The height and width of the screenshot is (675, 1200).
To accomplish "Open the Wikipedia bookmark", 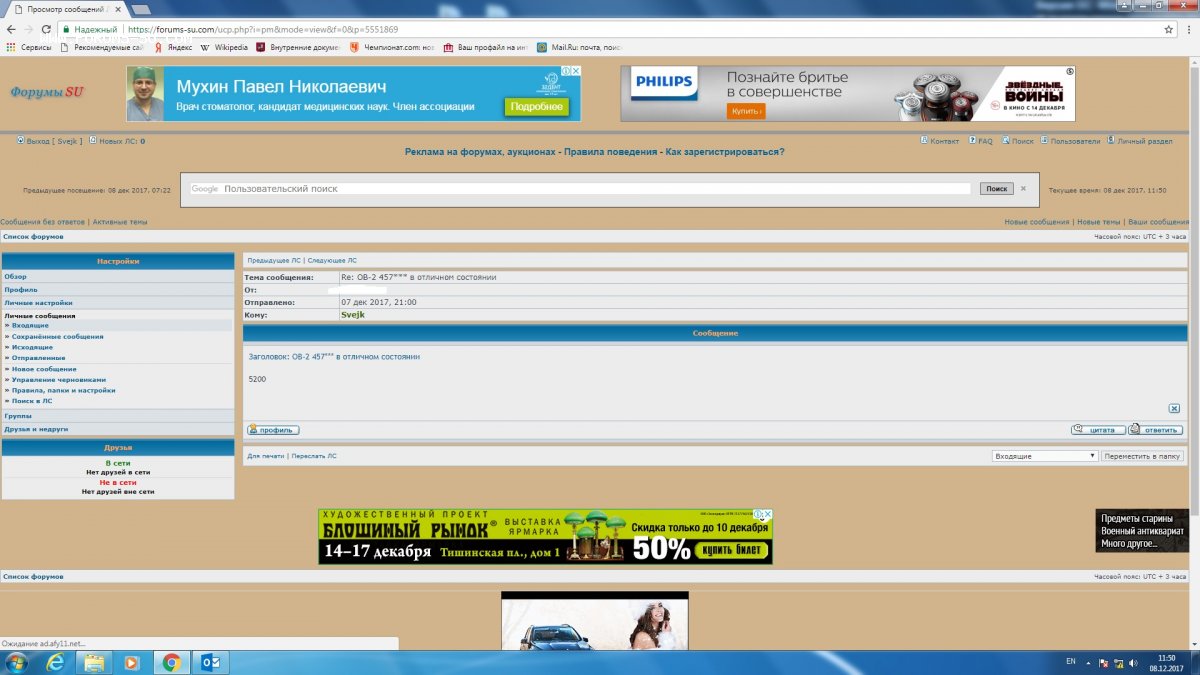I will tap(224, 47).
